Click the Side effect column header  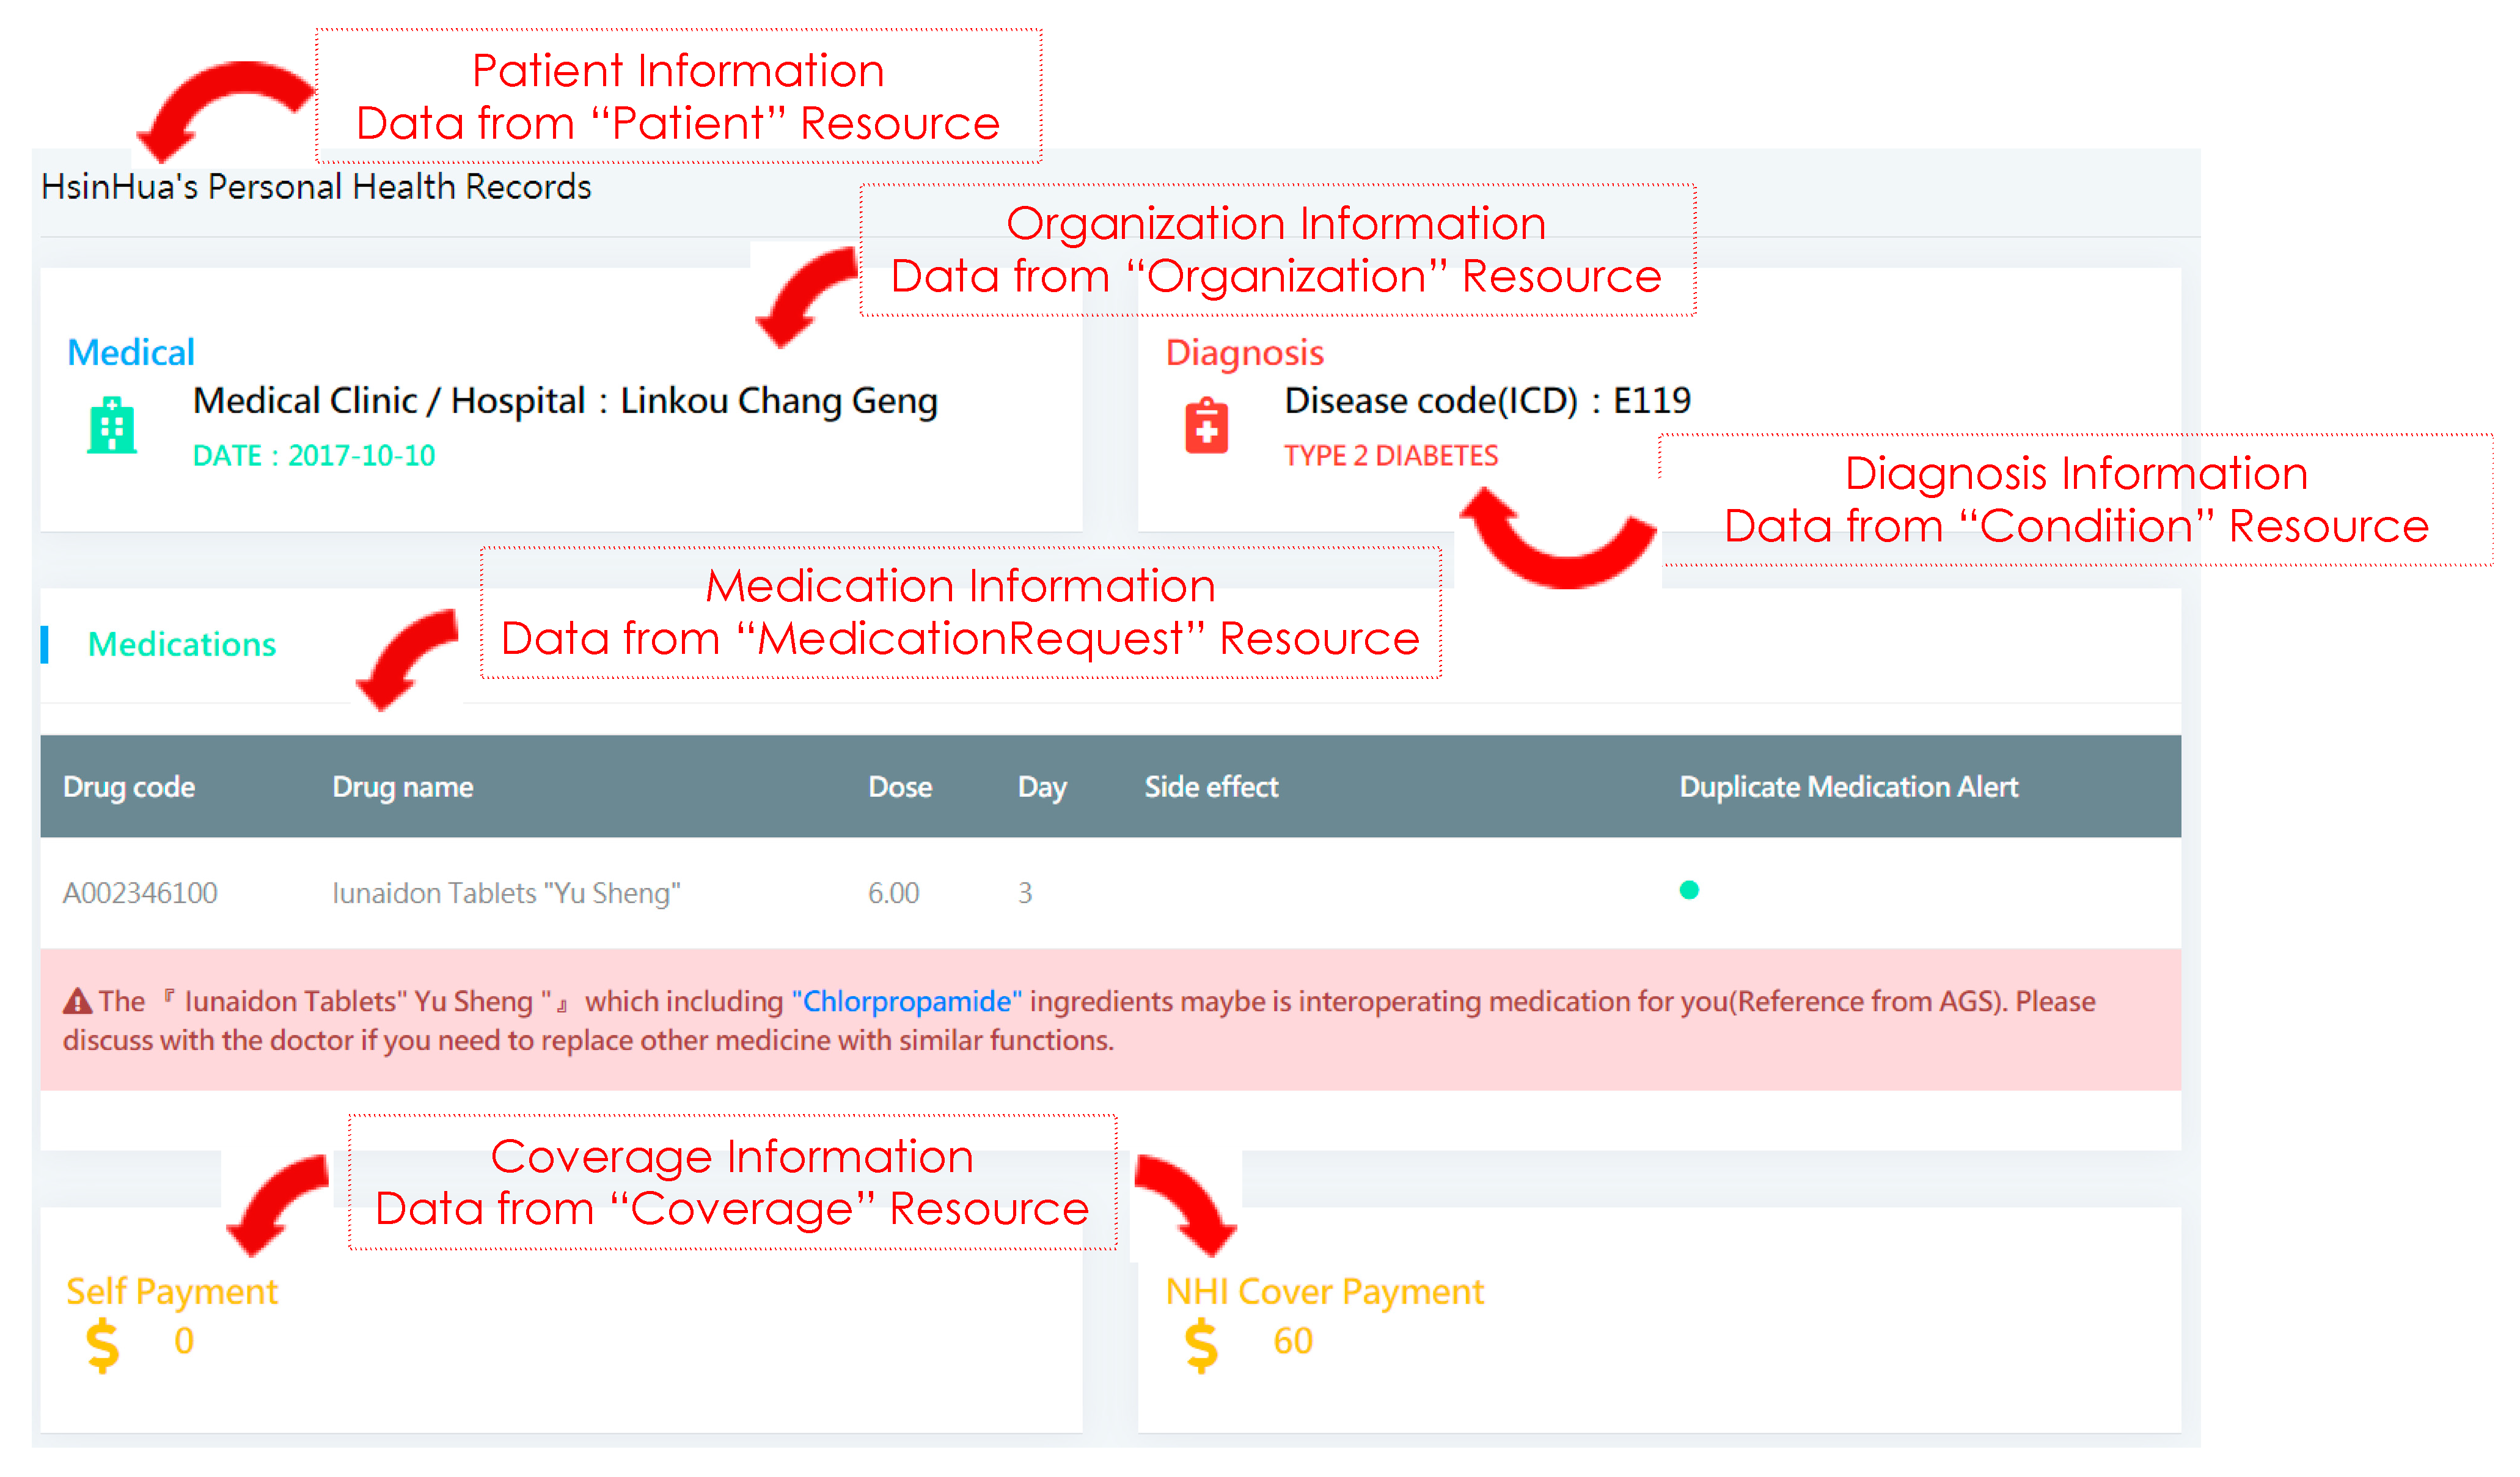[1211, 788]
